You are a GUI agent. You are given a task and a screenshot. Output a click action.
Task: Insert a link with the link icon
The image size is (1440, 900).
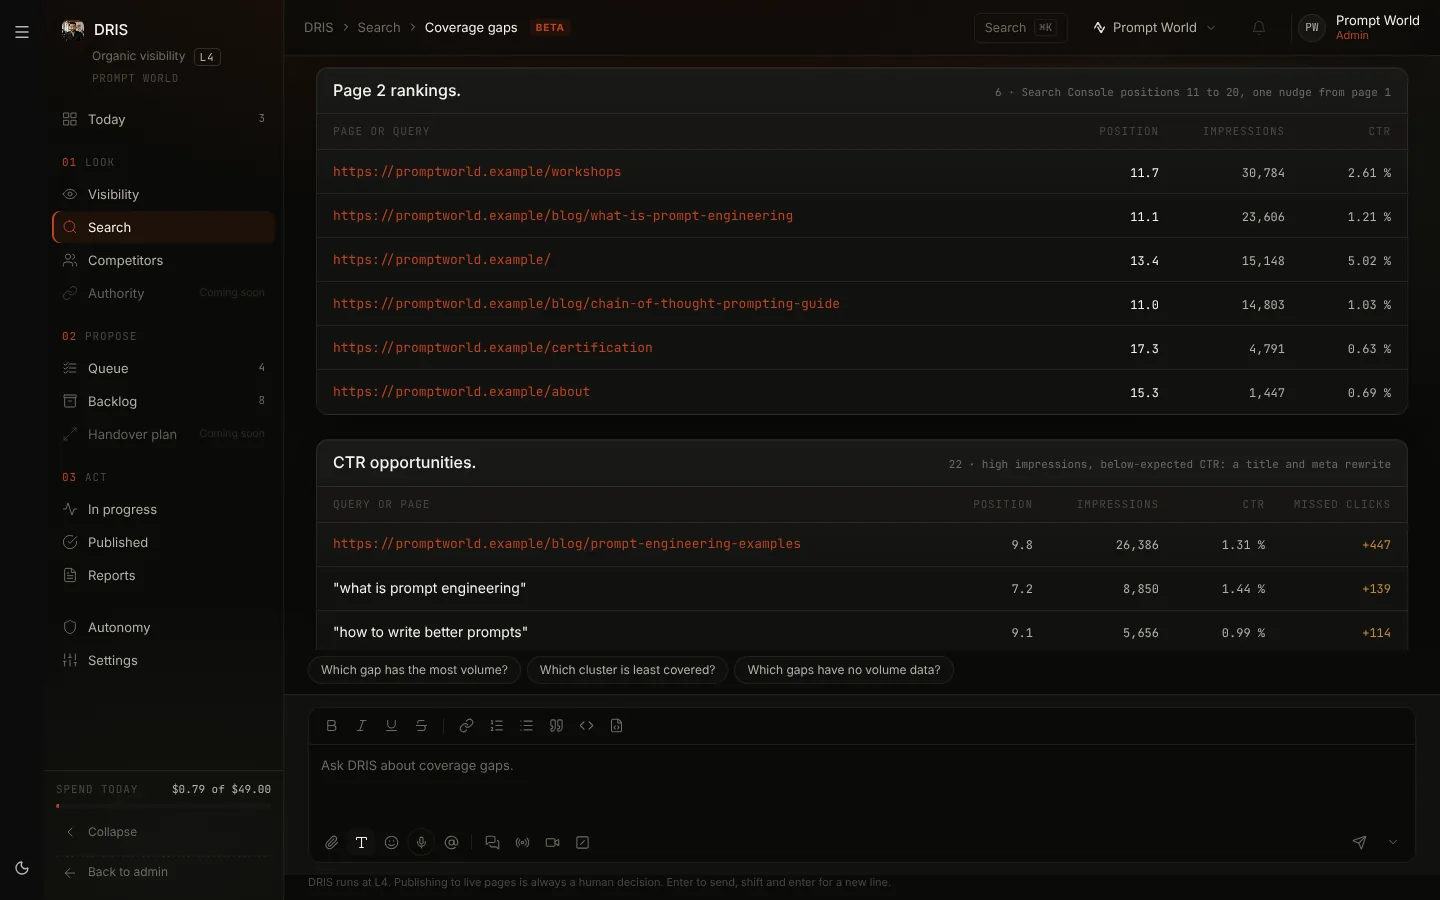point(466,726)
